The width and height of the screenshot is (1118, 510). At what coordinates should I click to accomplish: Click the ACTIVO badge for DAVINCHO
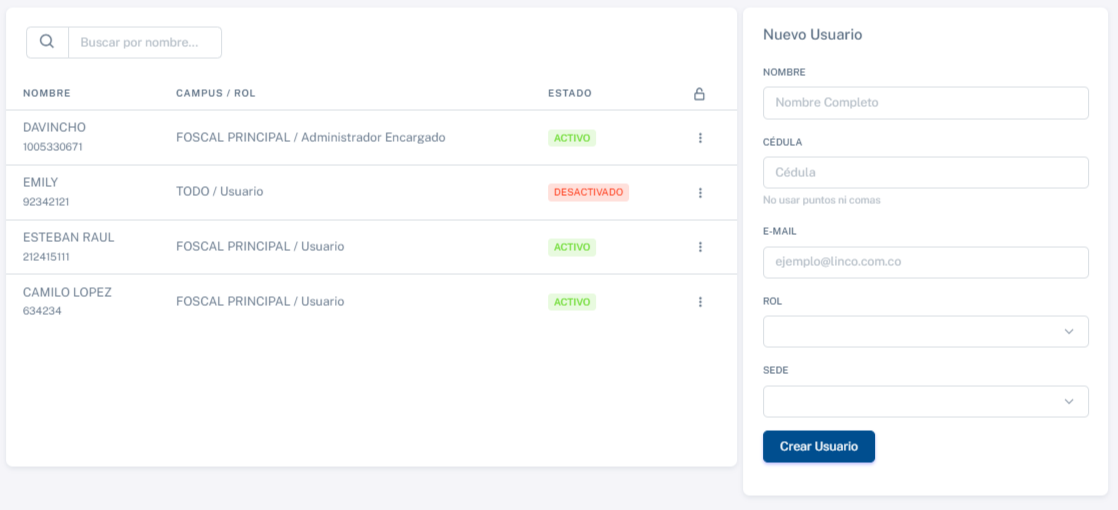pyautogui.click(x=572, y=138)
